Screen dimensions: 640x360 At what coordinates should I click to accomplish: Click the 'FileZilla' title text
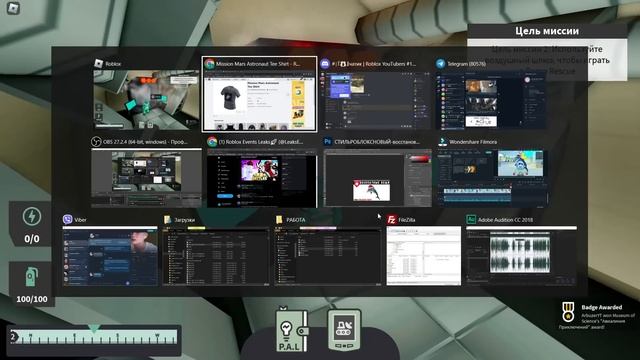pyautogui.click(x=407, y=220)
